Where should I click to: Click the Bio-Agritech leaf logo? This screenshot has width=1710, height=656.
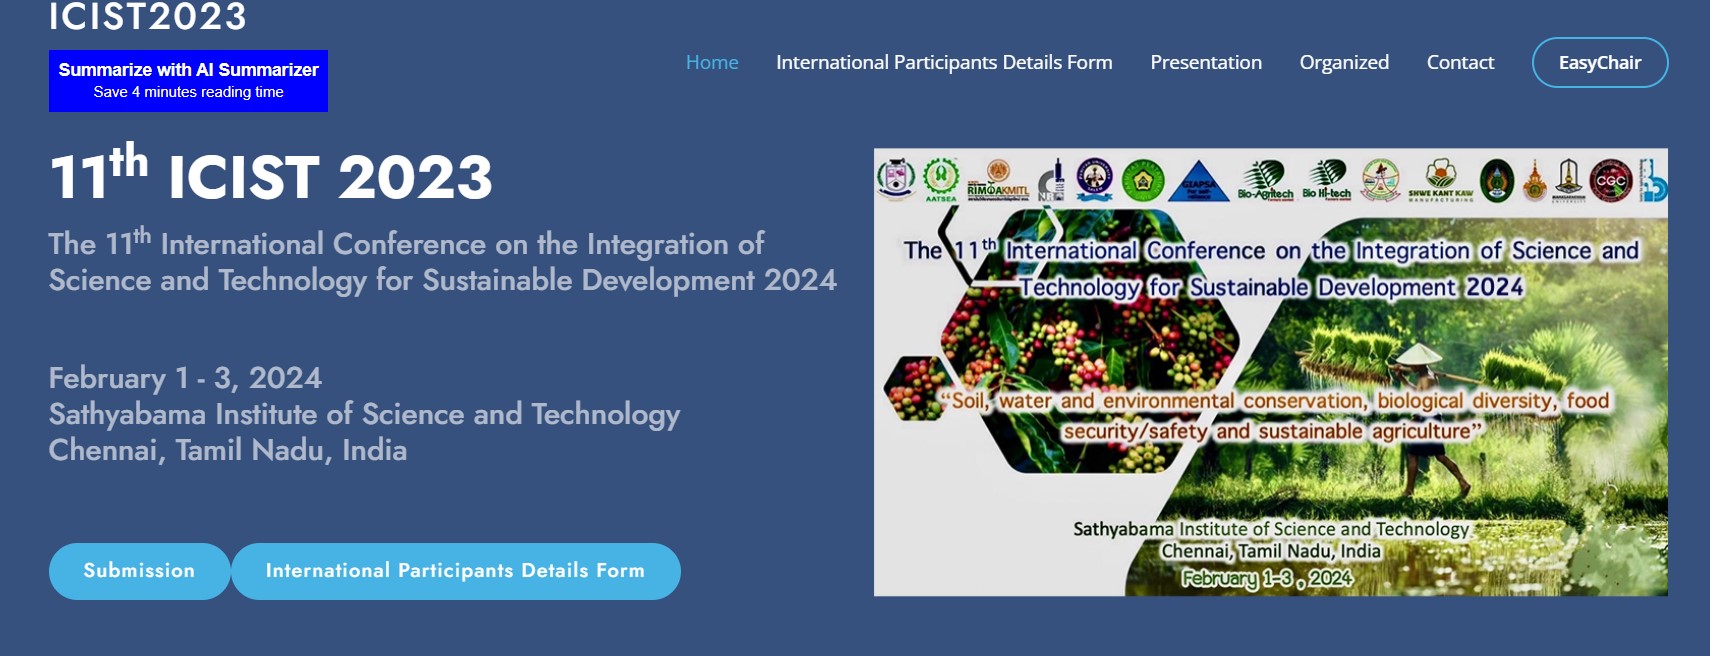coord(1265,180)
